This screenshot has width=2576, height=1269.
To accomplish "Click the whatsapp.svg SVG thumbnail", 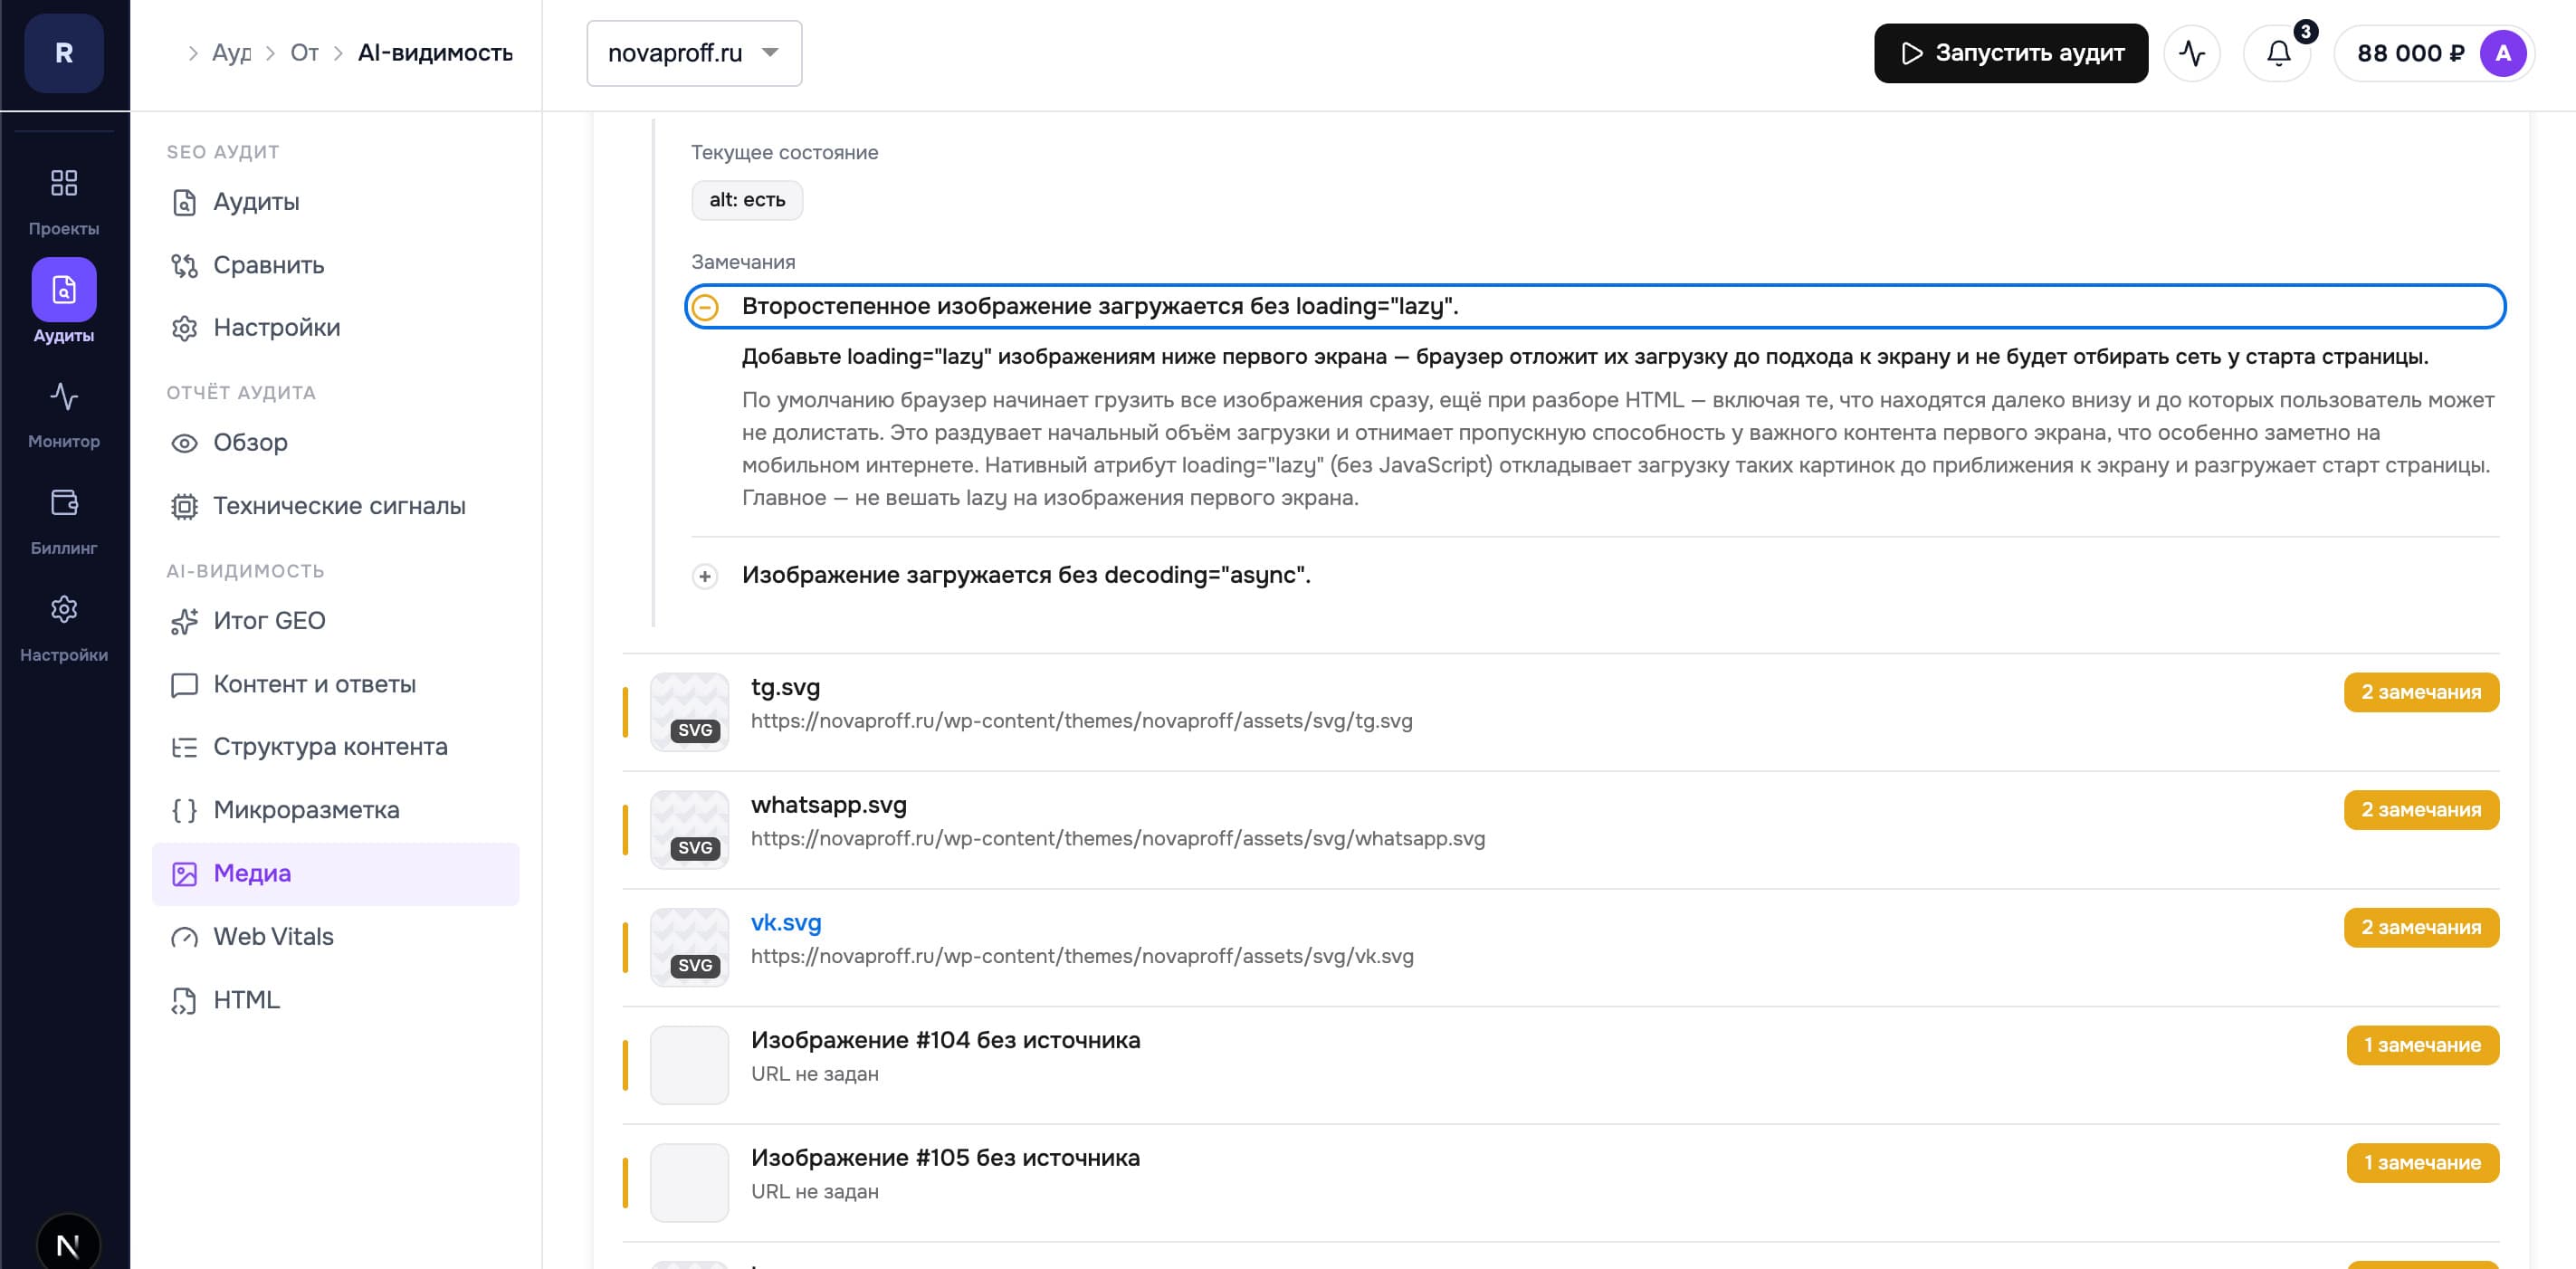I will (x=689, y=829).
